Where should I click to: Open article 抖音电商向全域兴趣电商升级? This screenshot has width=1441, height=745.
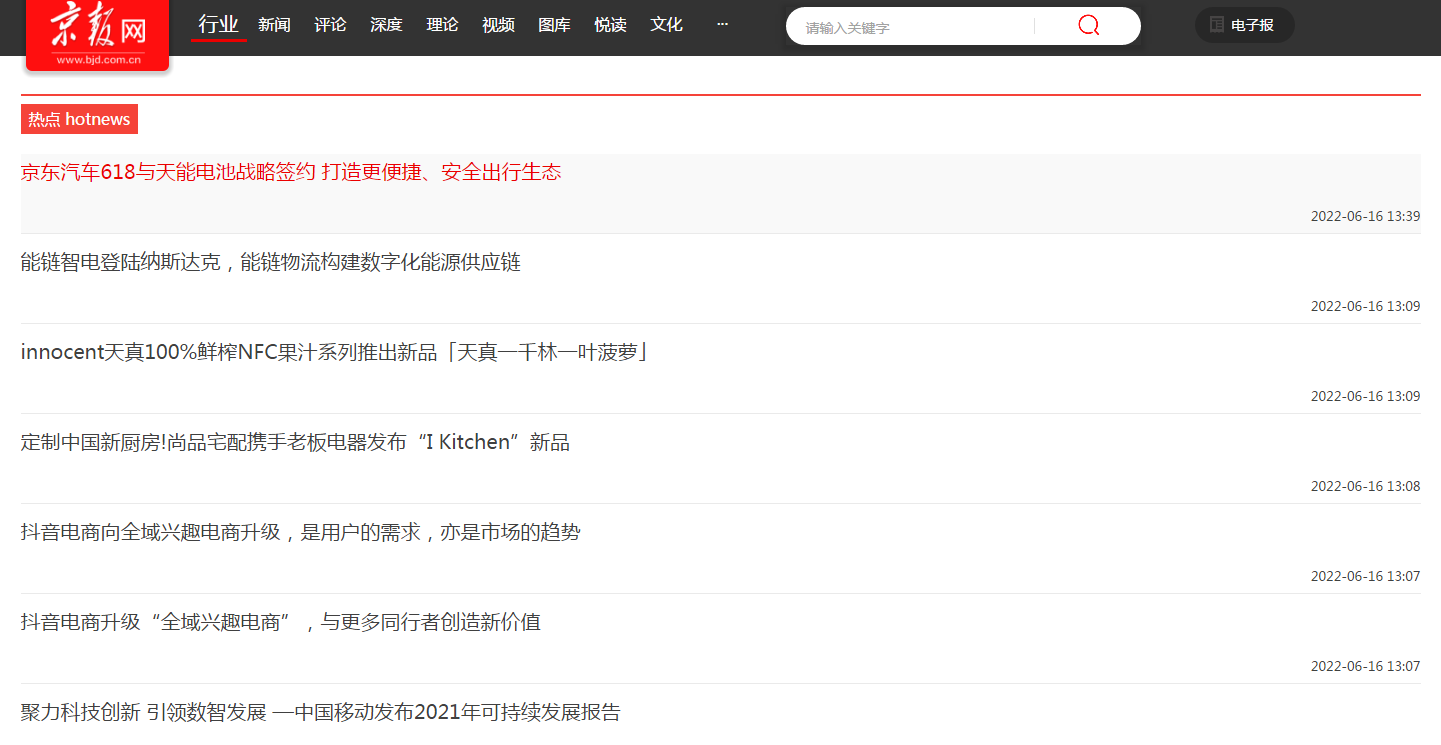coord(300,532)
